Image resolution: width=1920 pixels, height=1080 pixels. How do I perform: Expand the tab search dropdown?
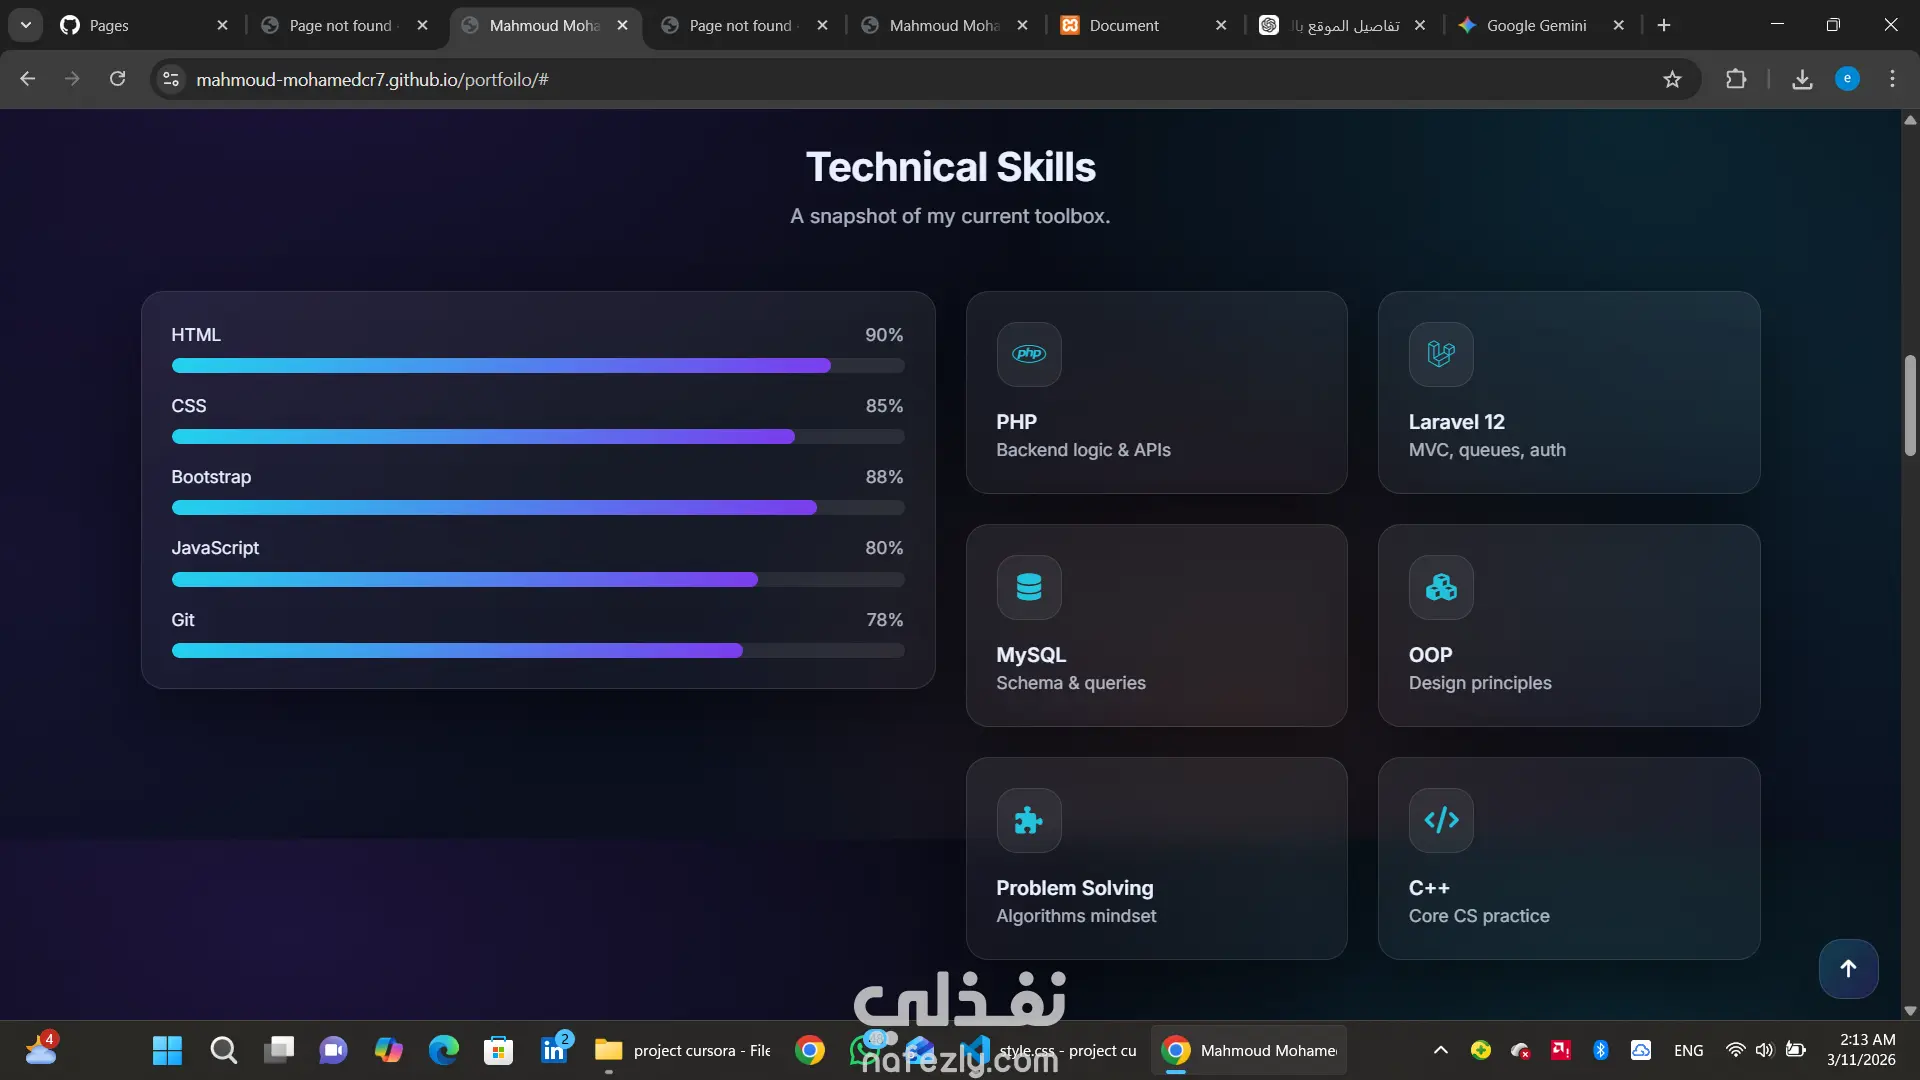click(25, 25)
